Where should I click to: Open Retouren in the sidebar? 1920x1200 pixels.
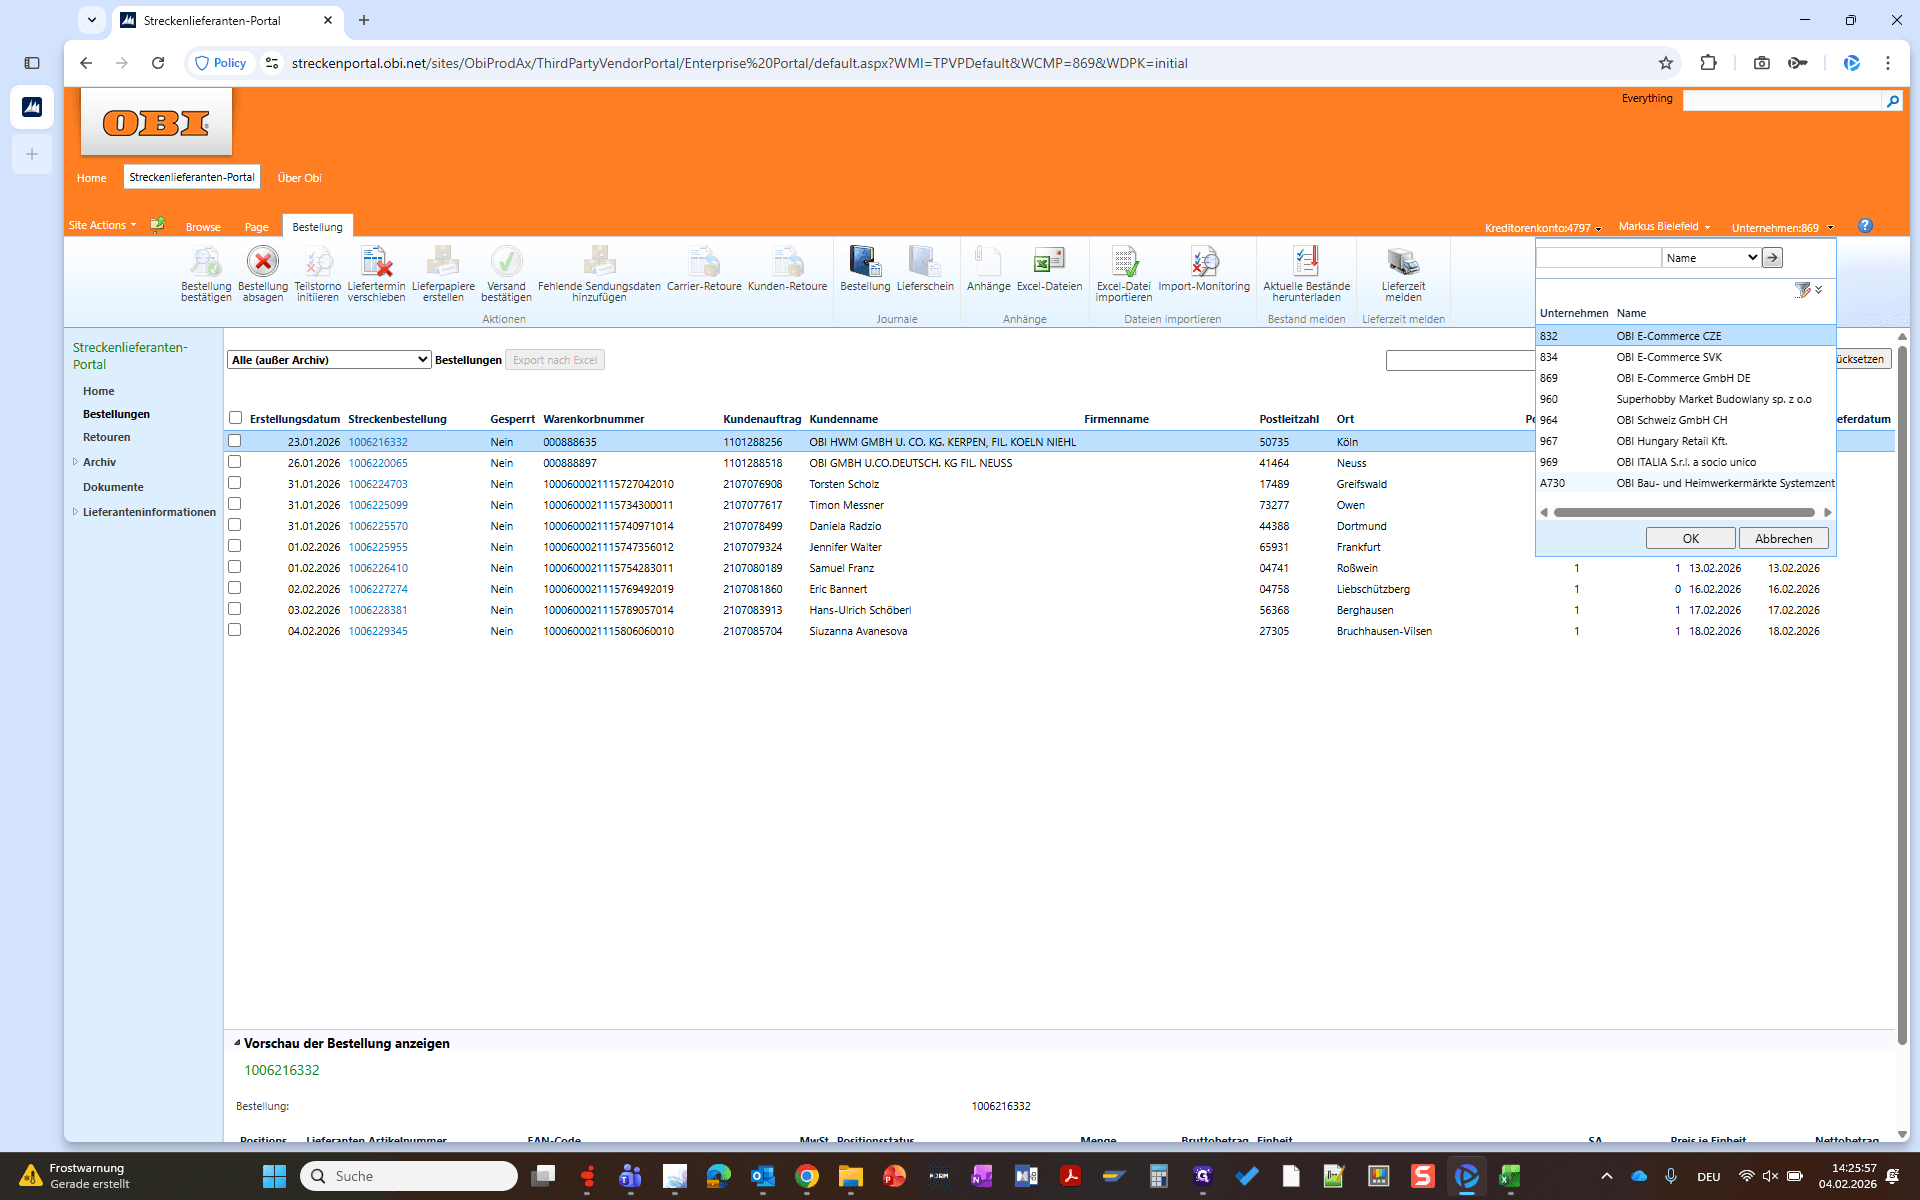click(x=107, y=437)
